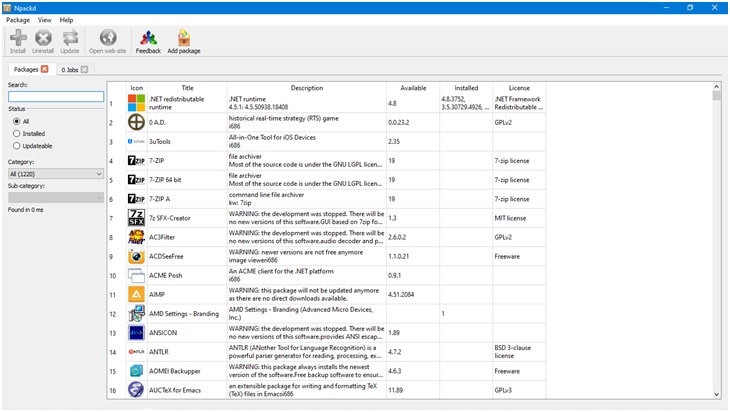Open the Package menu
This screenshot has height=412, width=730.
pos(18,20)
